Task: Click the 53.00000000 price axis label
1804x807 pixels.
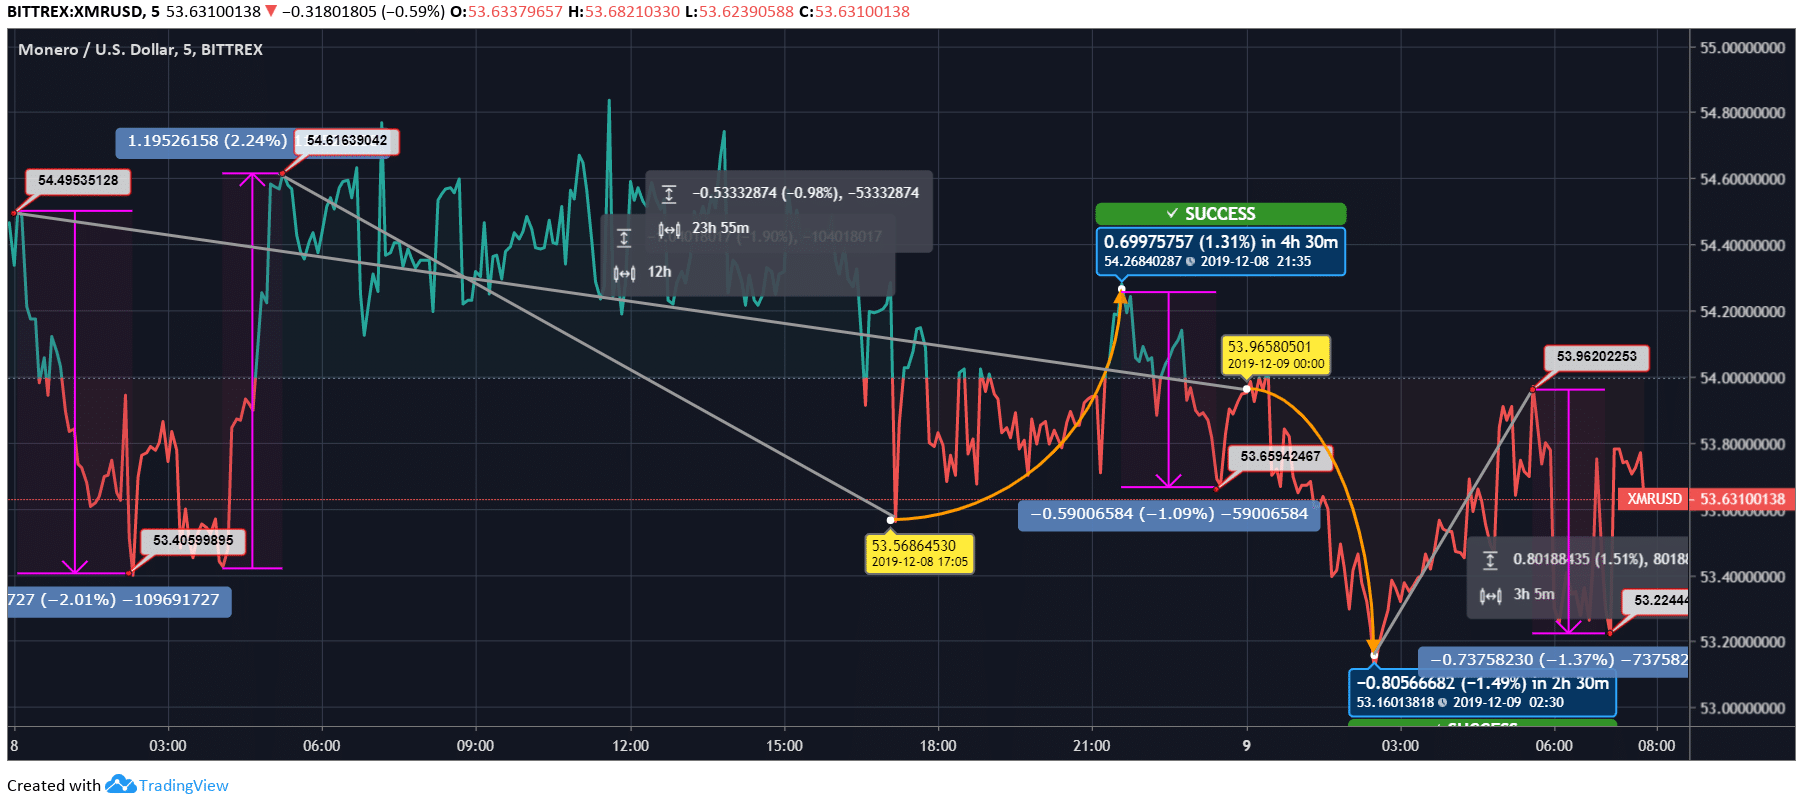Action: point(1743,708)
